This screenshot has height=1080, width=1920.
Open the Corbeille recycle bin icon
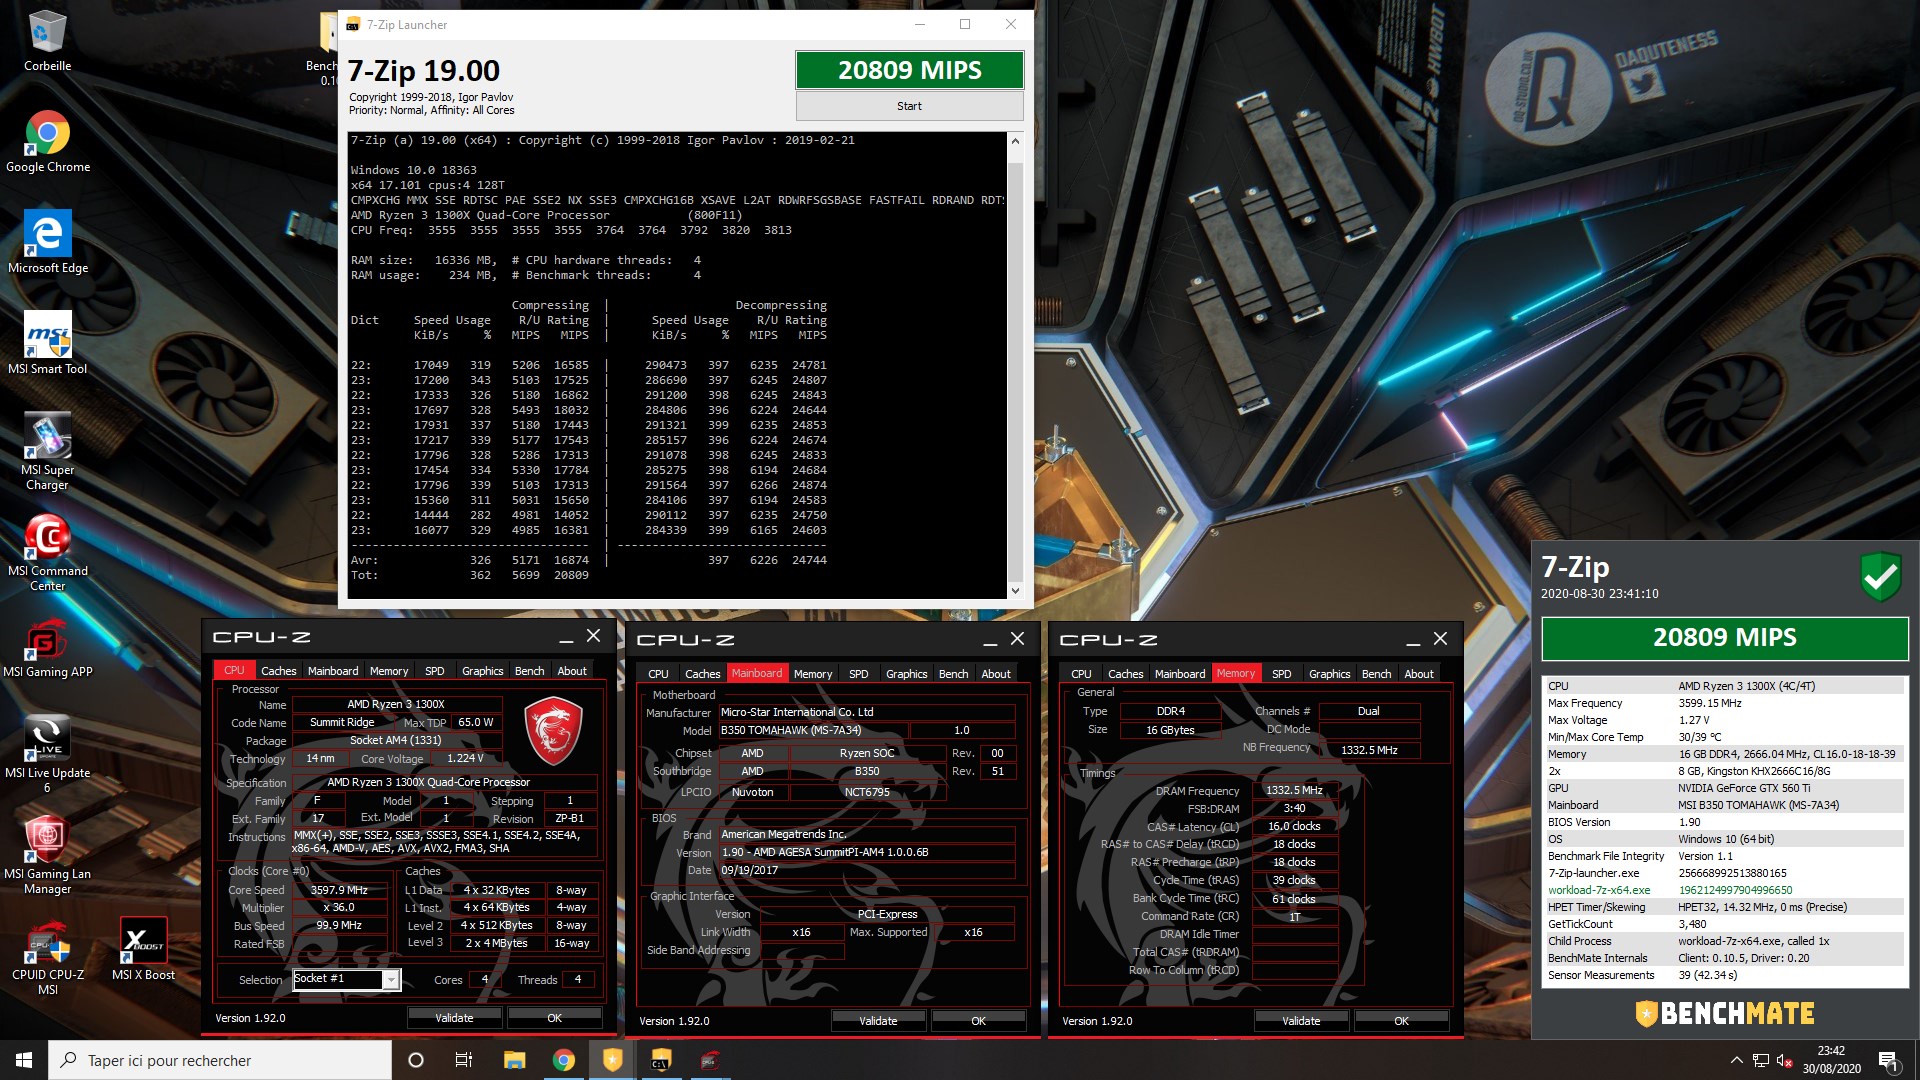point(47,42)
